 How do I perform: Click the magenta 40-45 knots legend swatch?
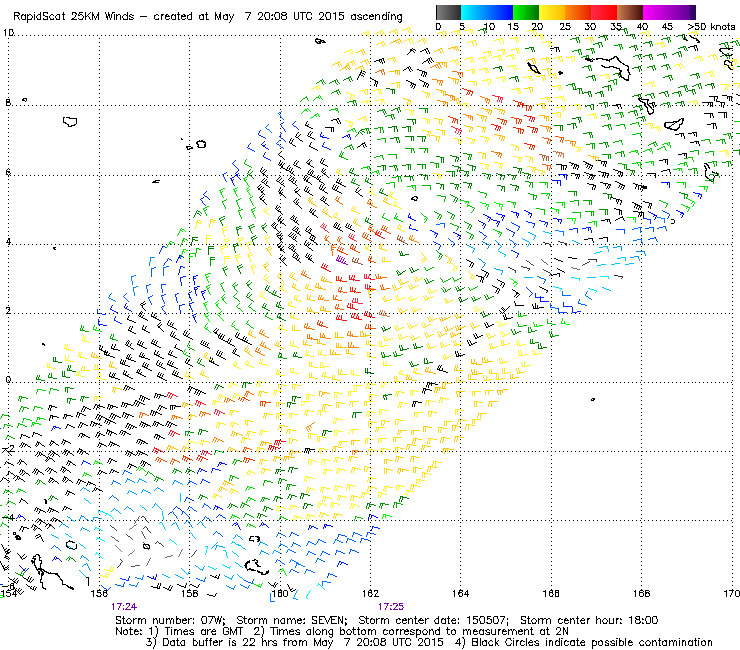pyautogui.click(x=656, y=12)
